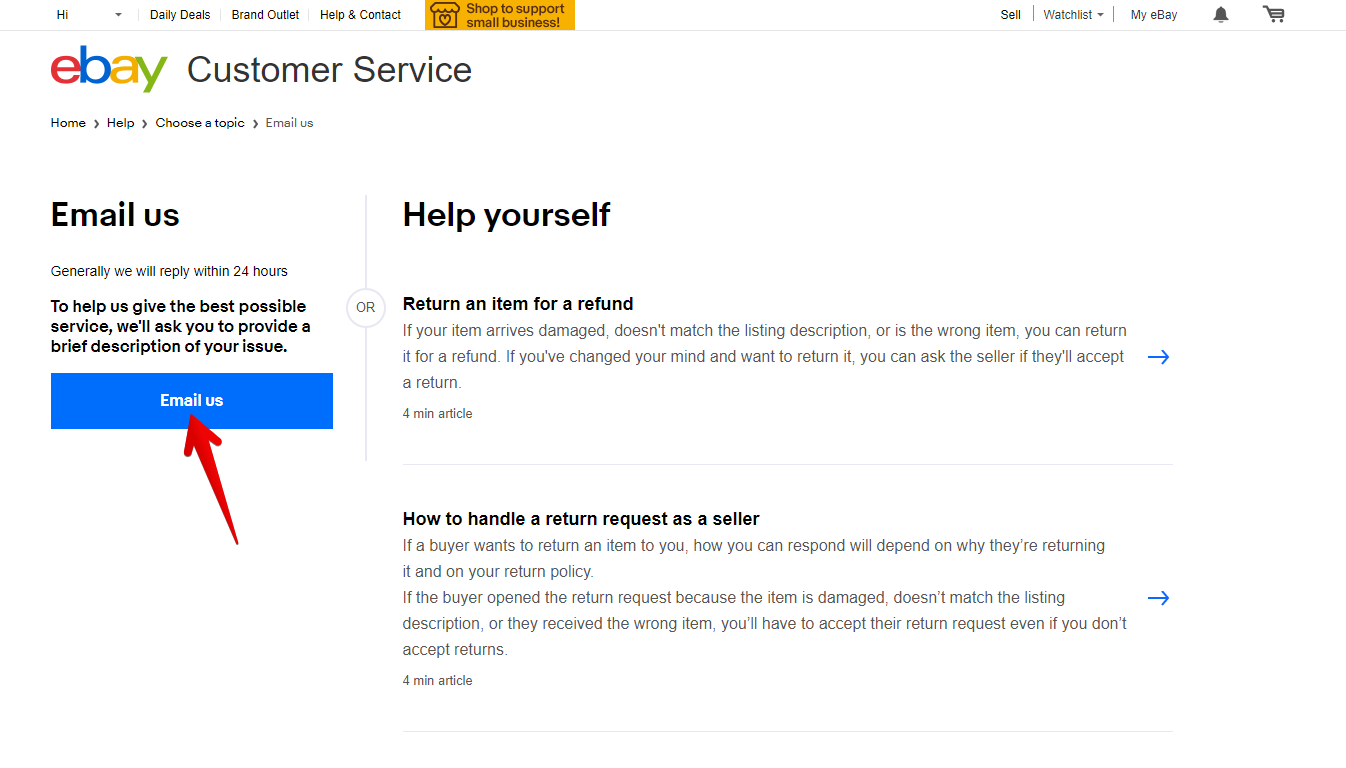Click the Email us breadcrumb text
The image size is (1346, 768).
[x=289, y=123]
